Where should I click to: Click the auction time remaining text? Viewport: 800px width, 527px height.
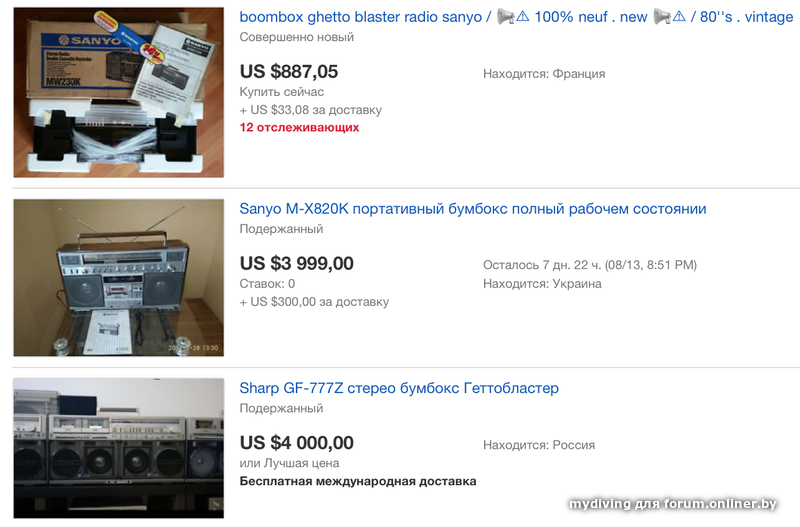coord(590,265)
